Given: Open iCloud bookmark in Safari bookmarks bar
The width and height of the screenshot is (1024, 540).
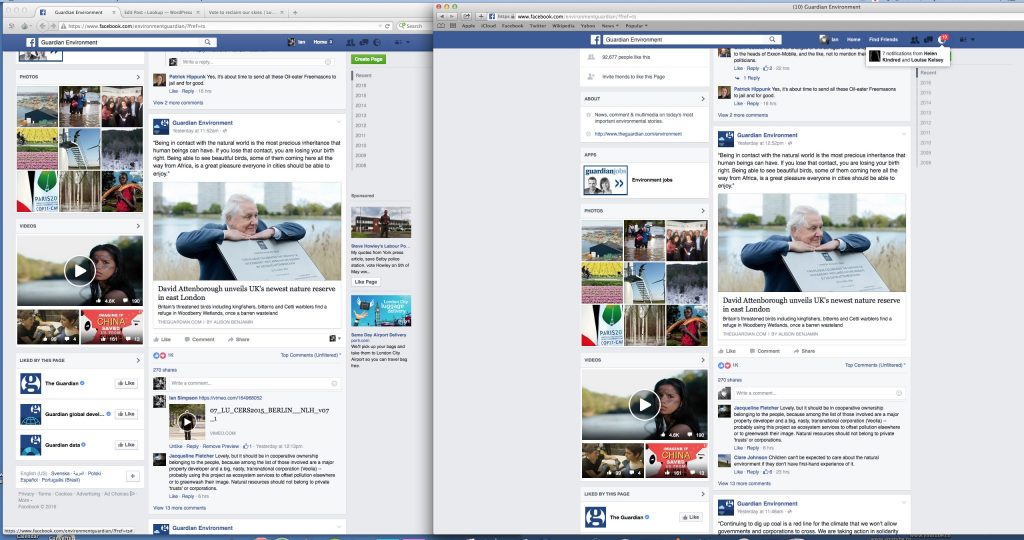Looking at the screenshot, I should (x=488, y=26).
